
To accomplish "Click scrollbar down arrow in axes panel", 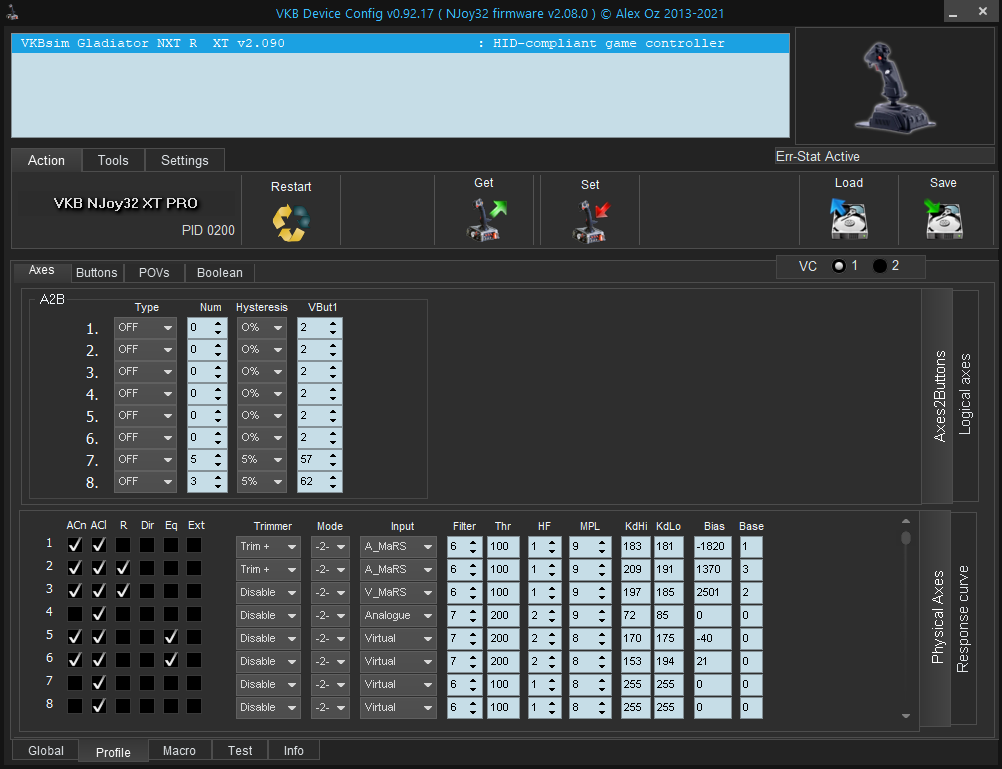I will 906,717.
